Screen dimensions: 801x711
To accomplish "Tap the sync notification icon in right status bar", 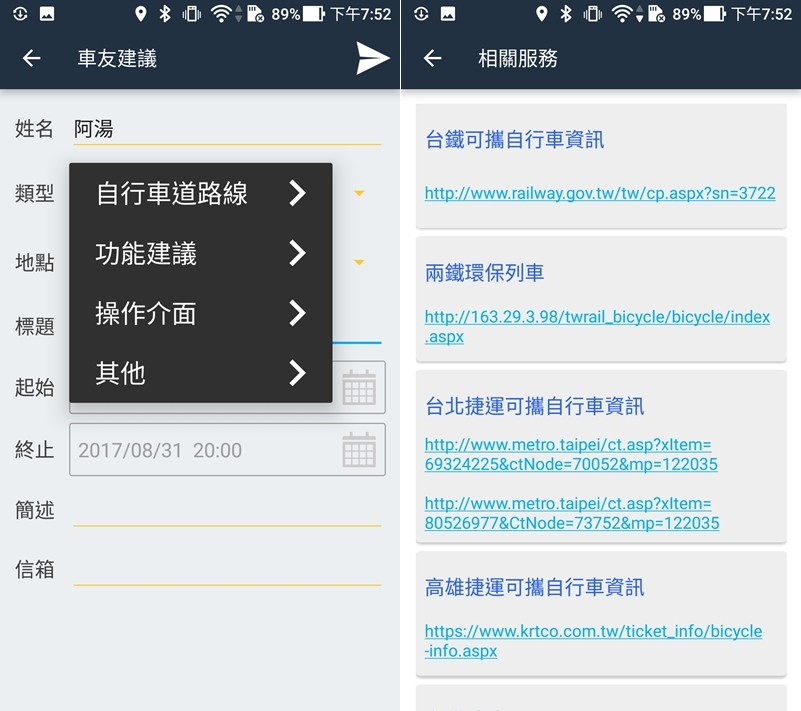I will [421, 14].
